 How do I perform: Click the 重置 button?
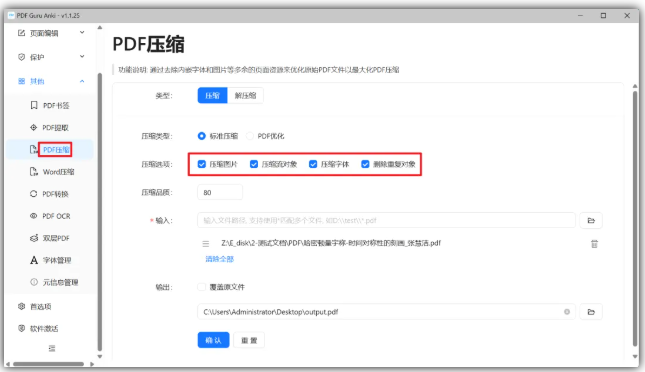(249, 340)
